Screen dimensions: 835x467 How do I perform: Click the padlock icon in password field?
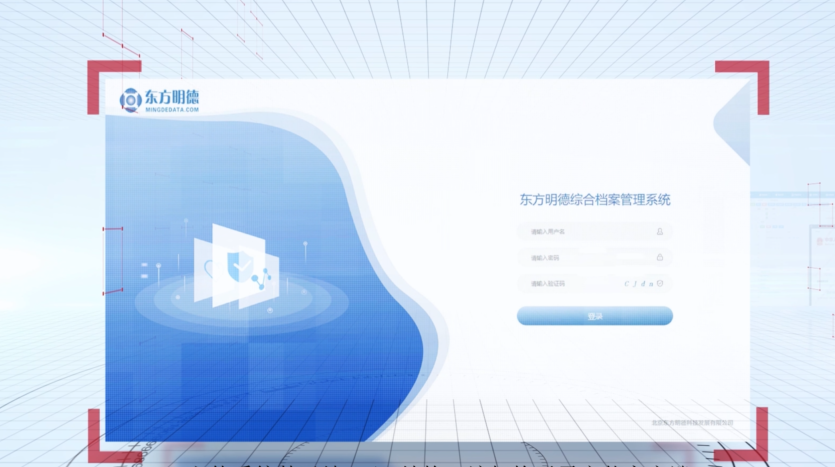pos(660,258)
